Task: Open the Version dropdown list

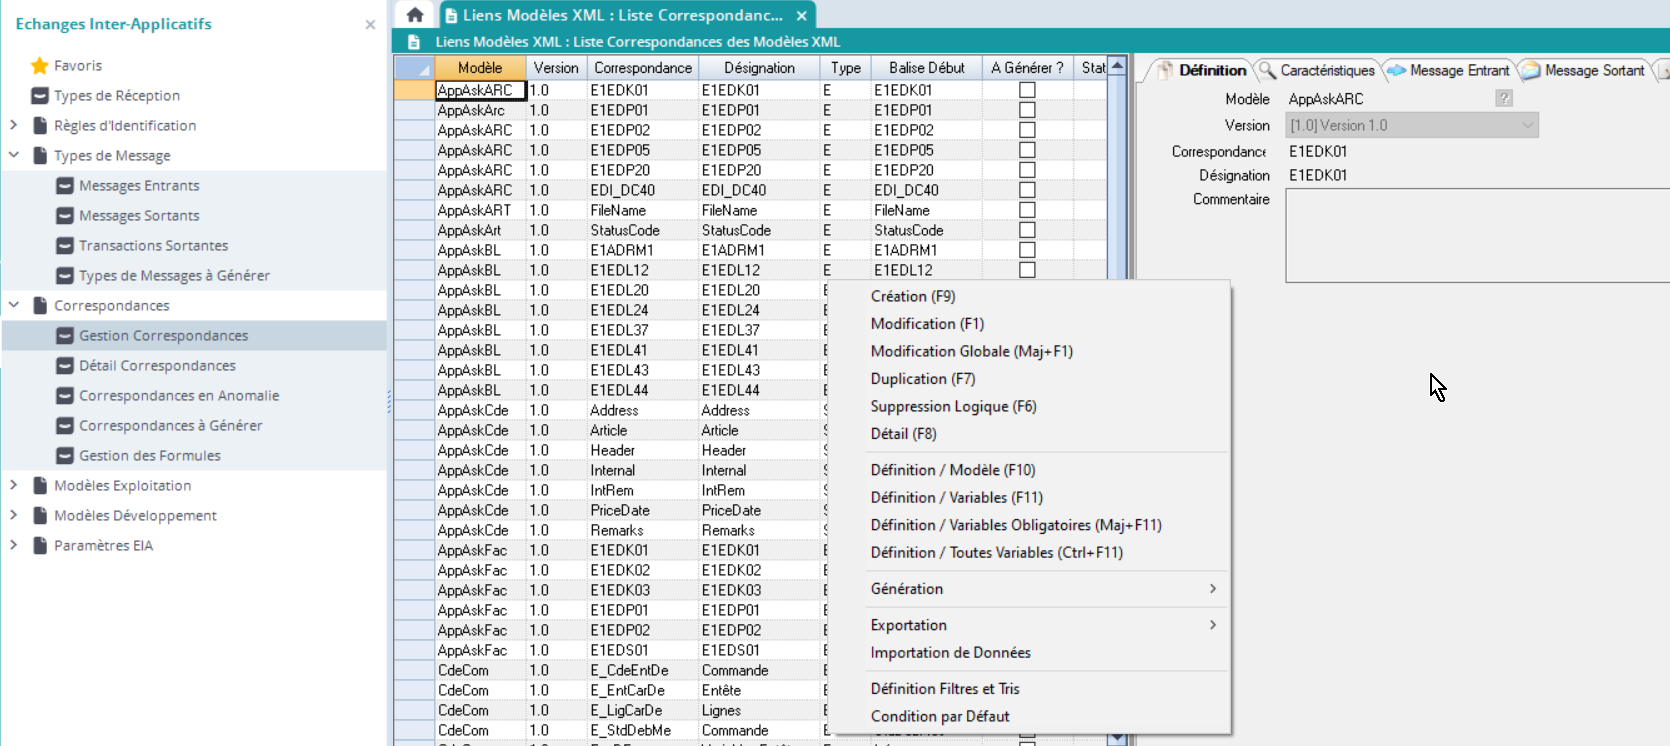Action: click(1527, 125)
